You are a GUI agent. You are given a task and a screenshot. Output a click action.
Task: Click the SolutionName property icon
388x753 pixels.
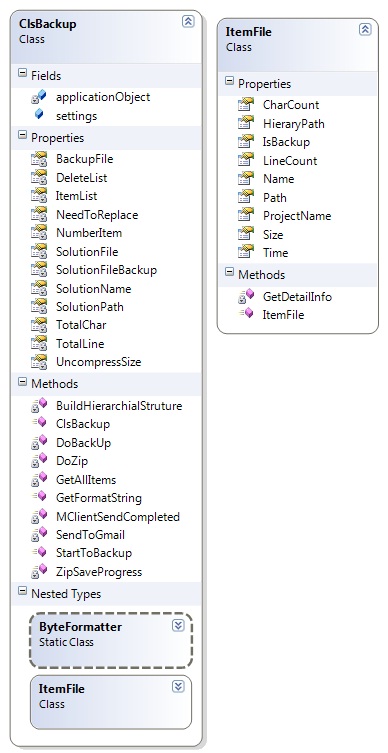(x=39, y=289)
